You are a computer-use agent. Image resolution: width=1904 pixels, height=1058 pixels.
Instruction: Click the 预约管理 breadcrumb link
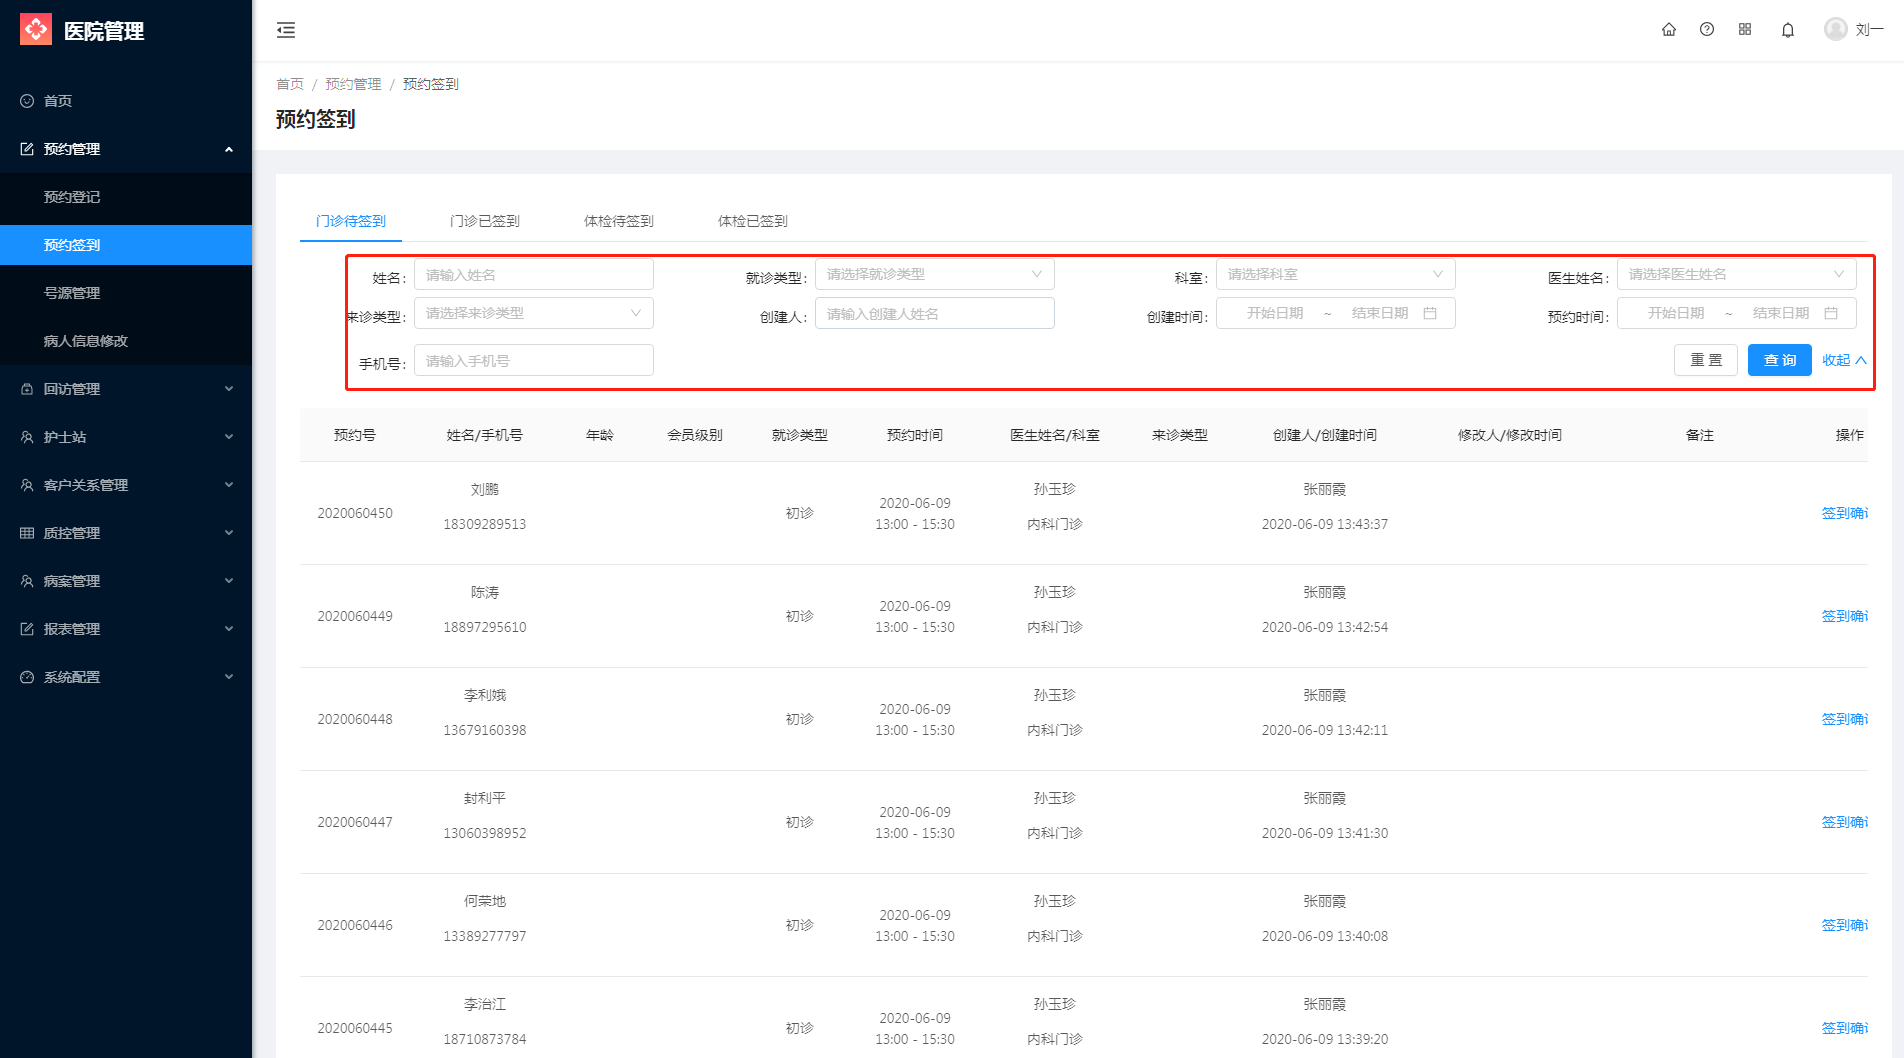[353, 84]
